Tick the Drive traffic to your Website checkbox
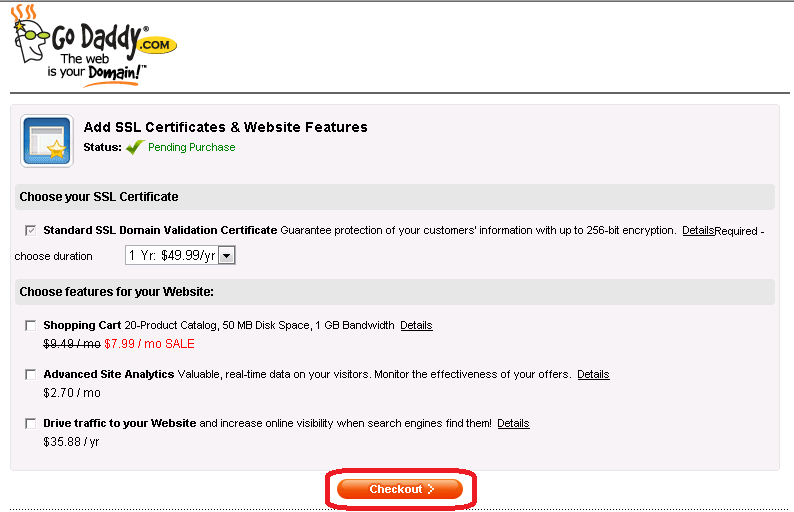This screenshot has width=794, height=512. tap(31, 423)
